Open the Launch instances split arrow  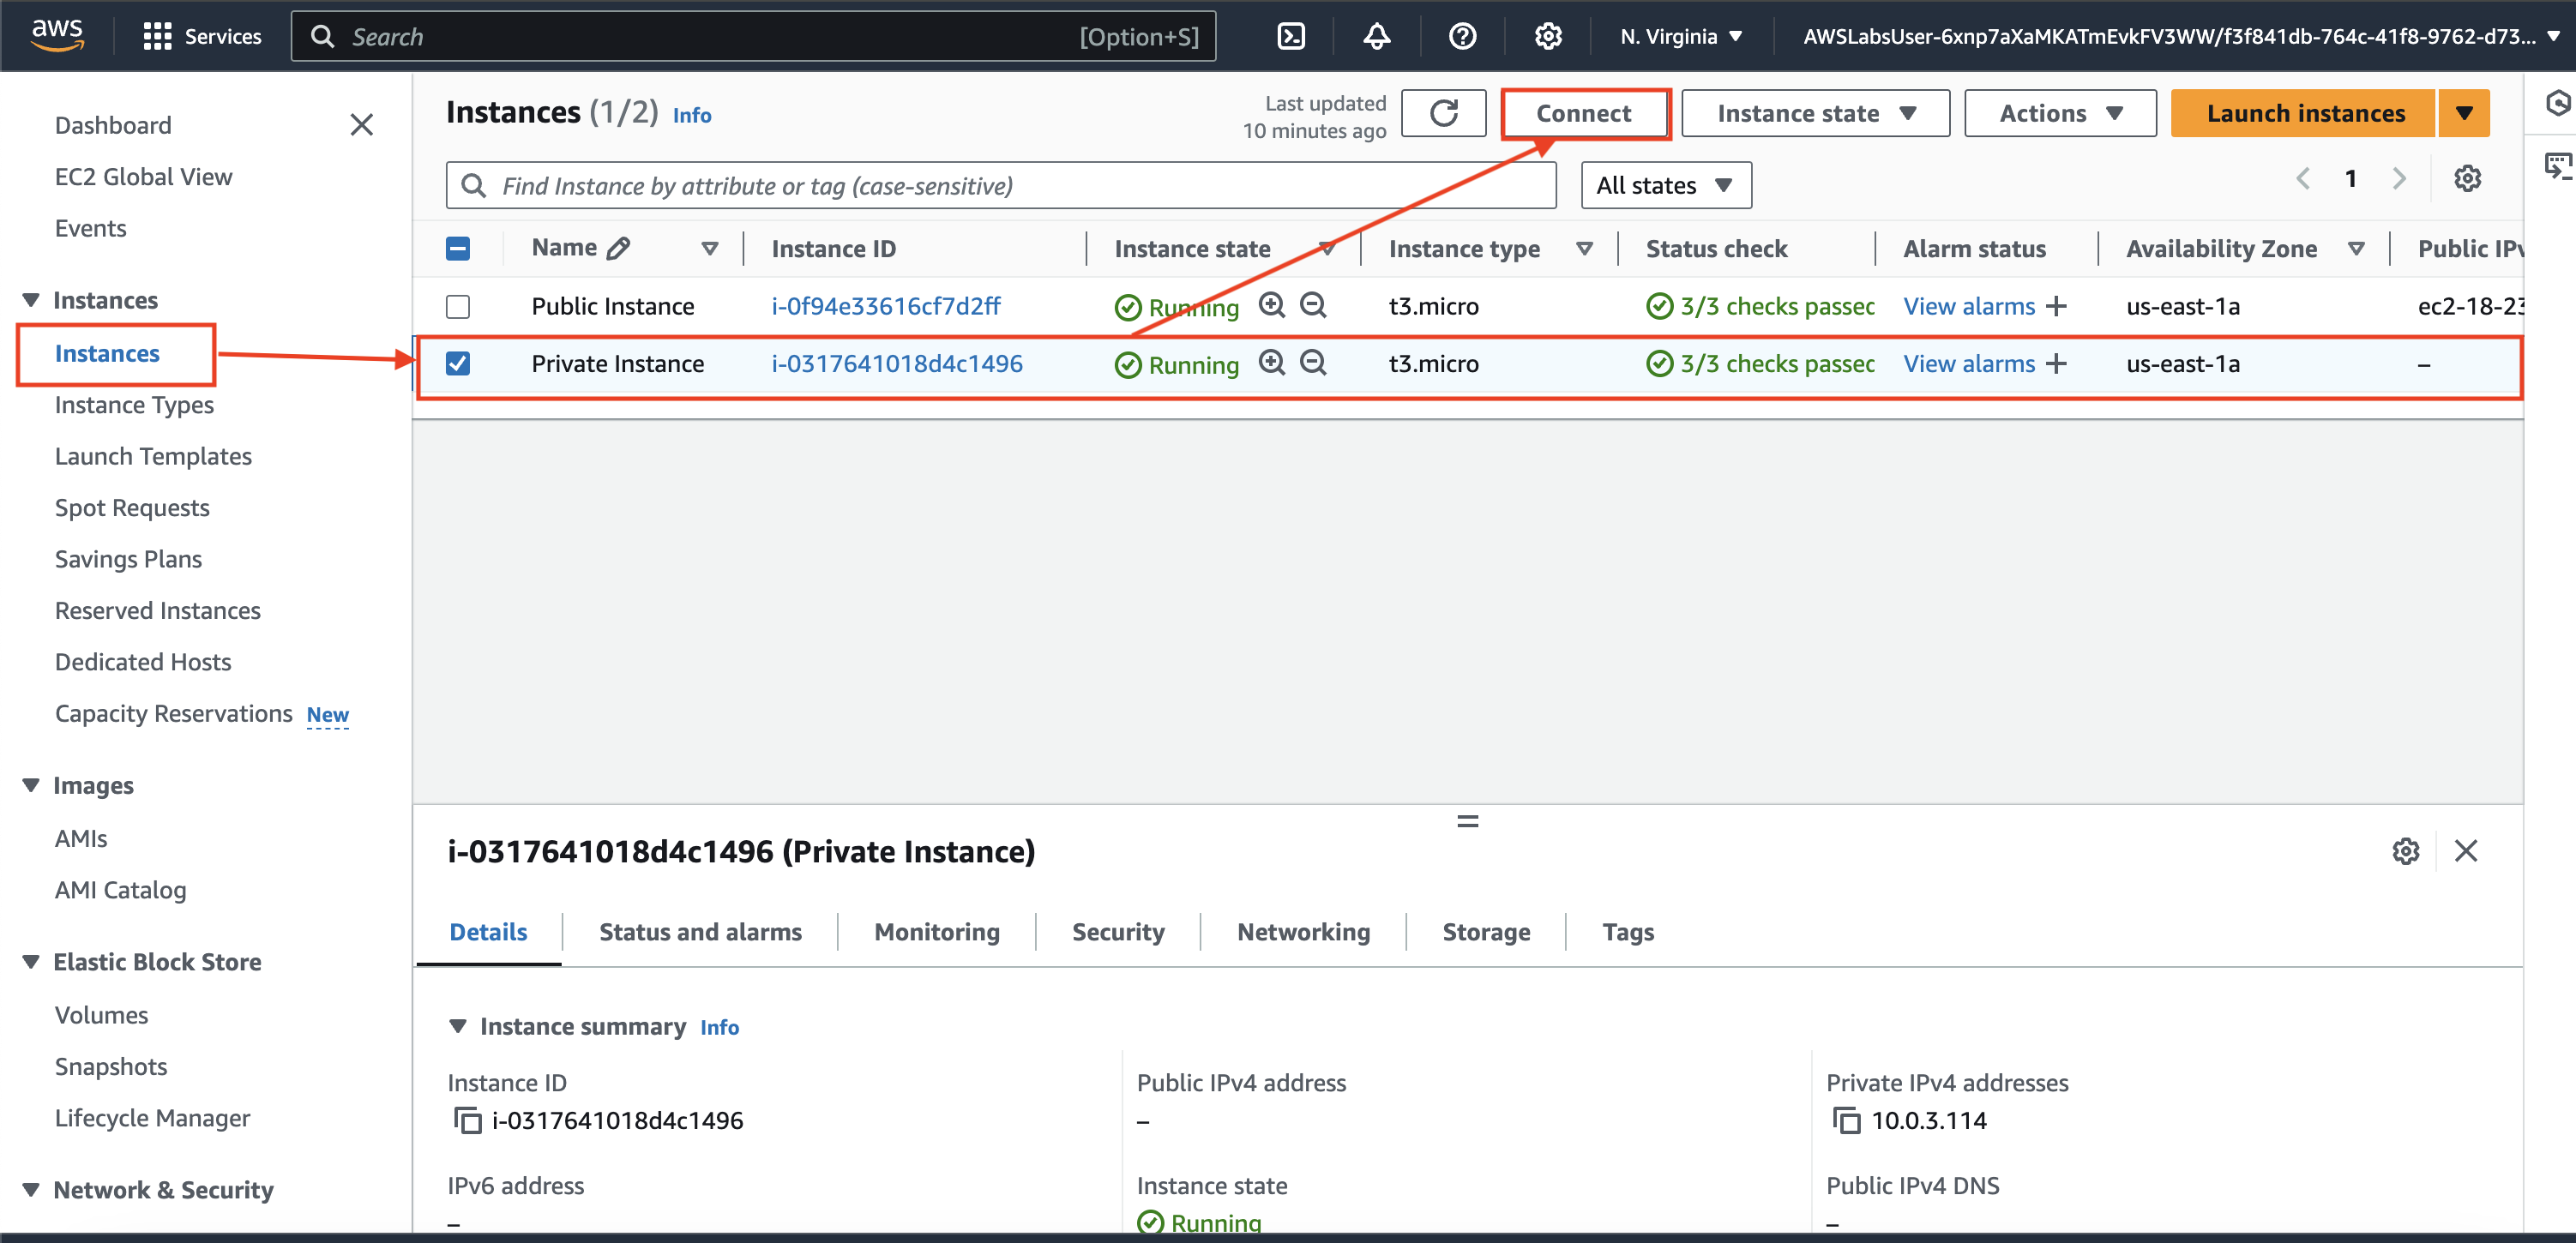tap(2464, 113)
